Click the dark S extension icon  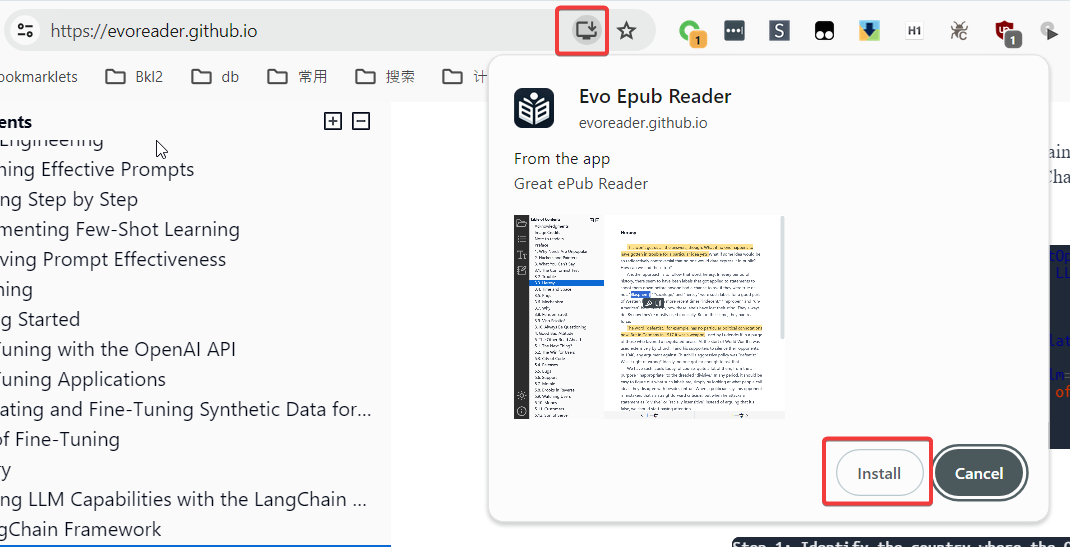coord(779,31)
